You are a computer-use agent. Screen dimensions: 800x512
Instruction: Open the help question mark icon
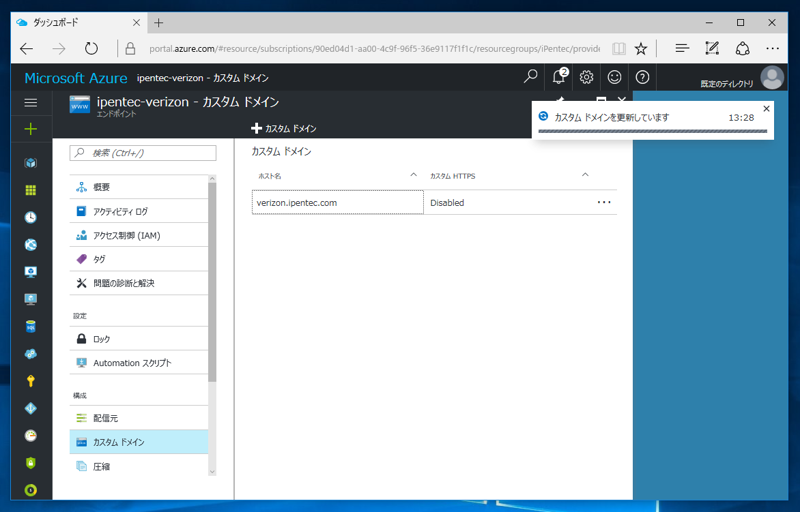point(642,77)
